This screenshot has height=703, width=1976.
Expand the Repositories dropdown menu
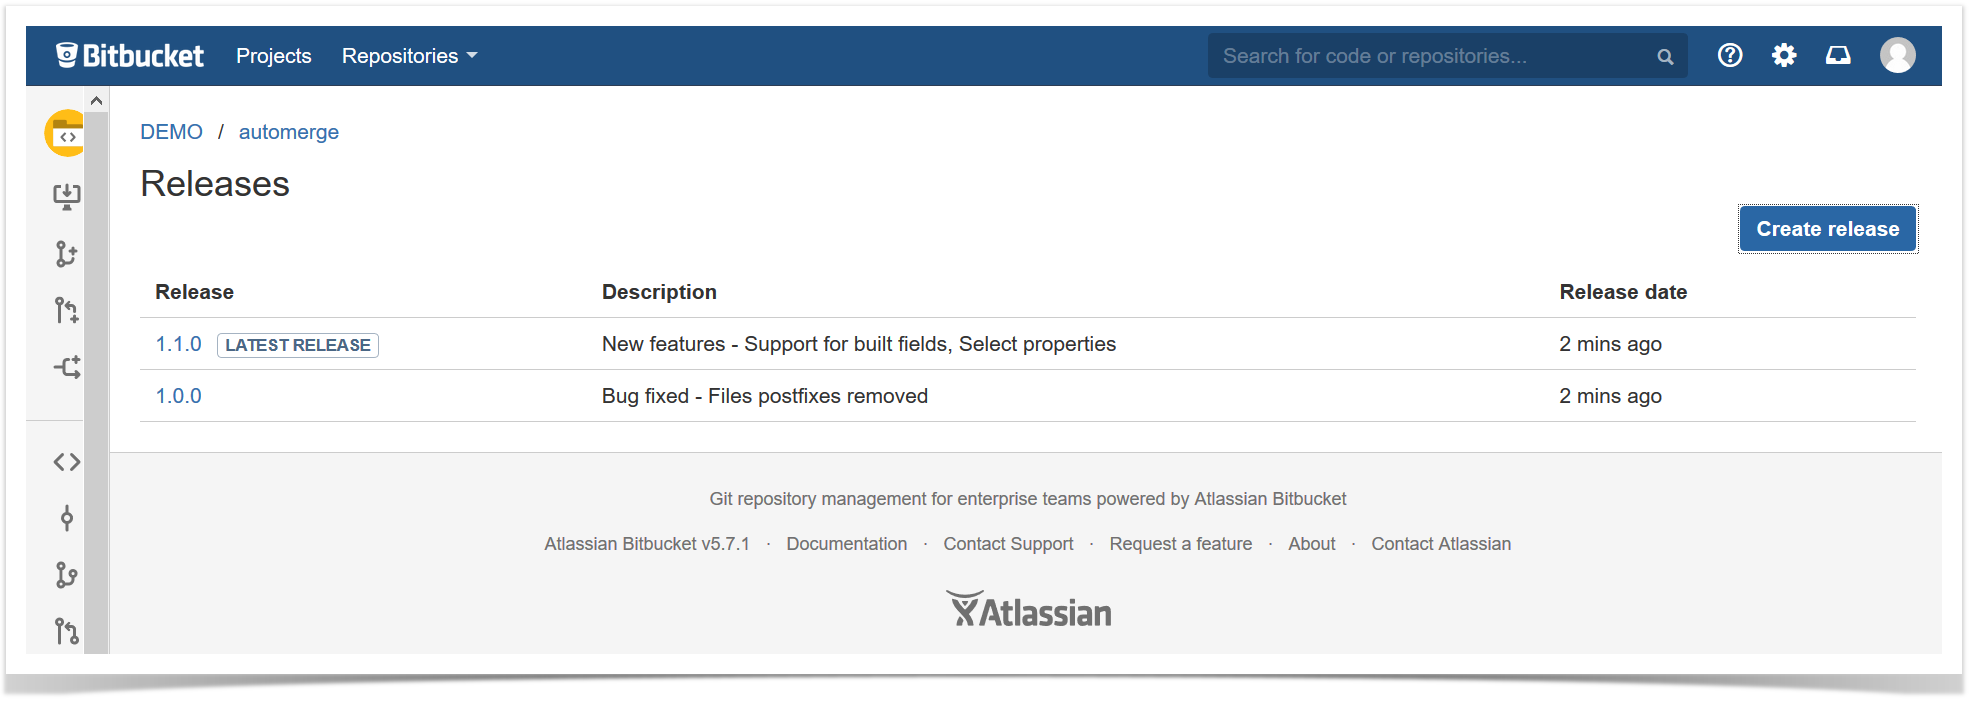[409, 56]
